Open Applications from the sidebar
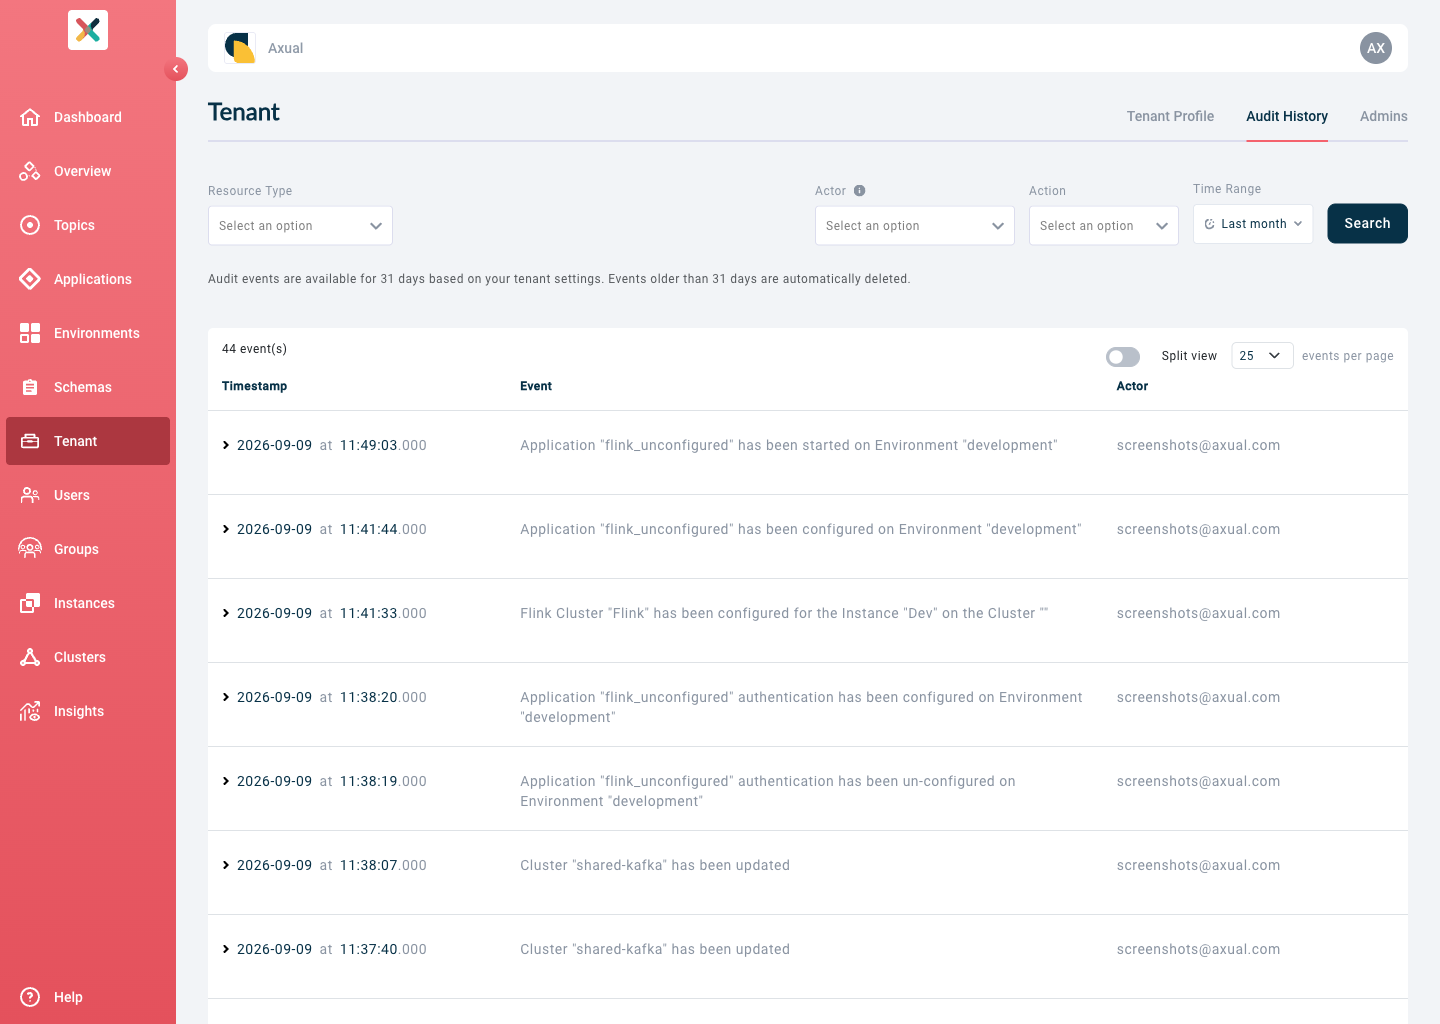1440x1024 pixels. (x=88, y=279)
